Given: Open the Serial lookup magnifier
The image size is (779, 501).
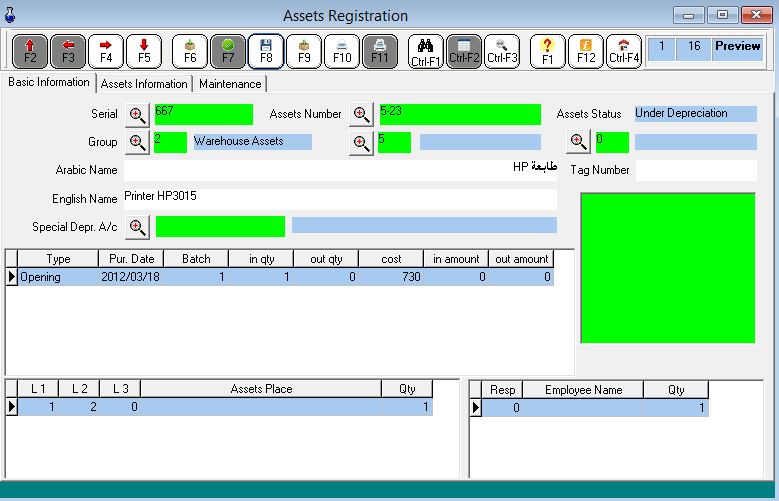Looking at the screenshot, I should (138, 115).
